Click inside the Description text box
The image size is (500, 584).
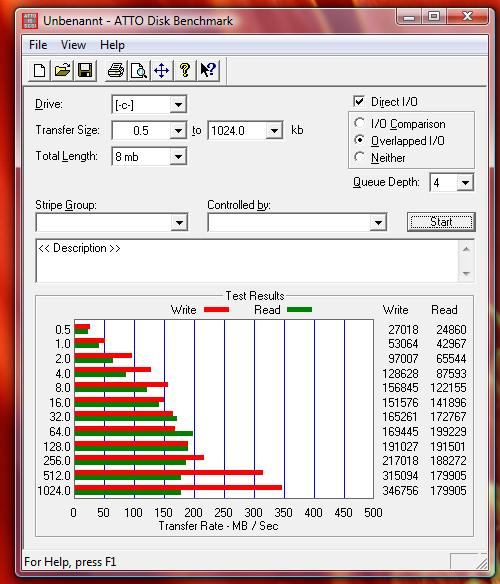click(x=247, y=261)
